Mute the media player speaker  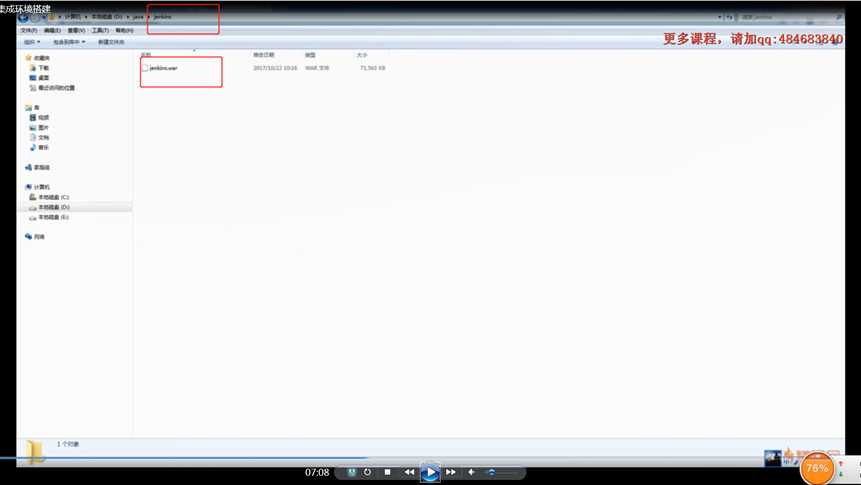[x=471, y=472]
